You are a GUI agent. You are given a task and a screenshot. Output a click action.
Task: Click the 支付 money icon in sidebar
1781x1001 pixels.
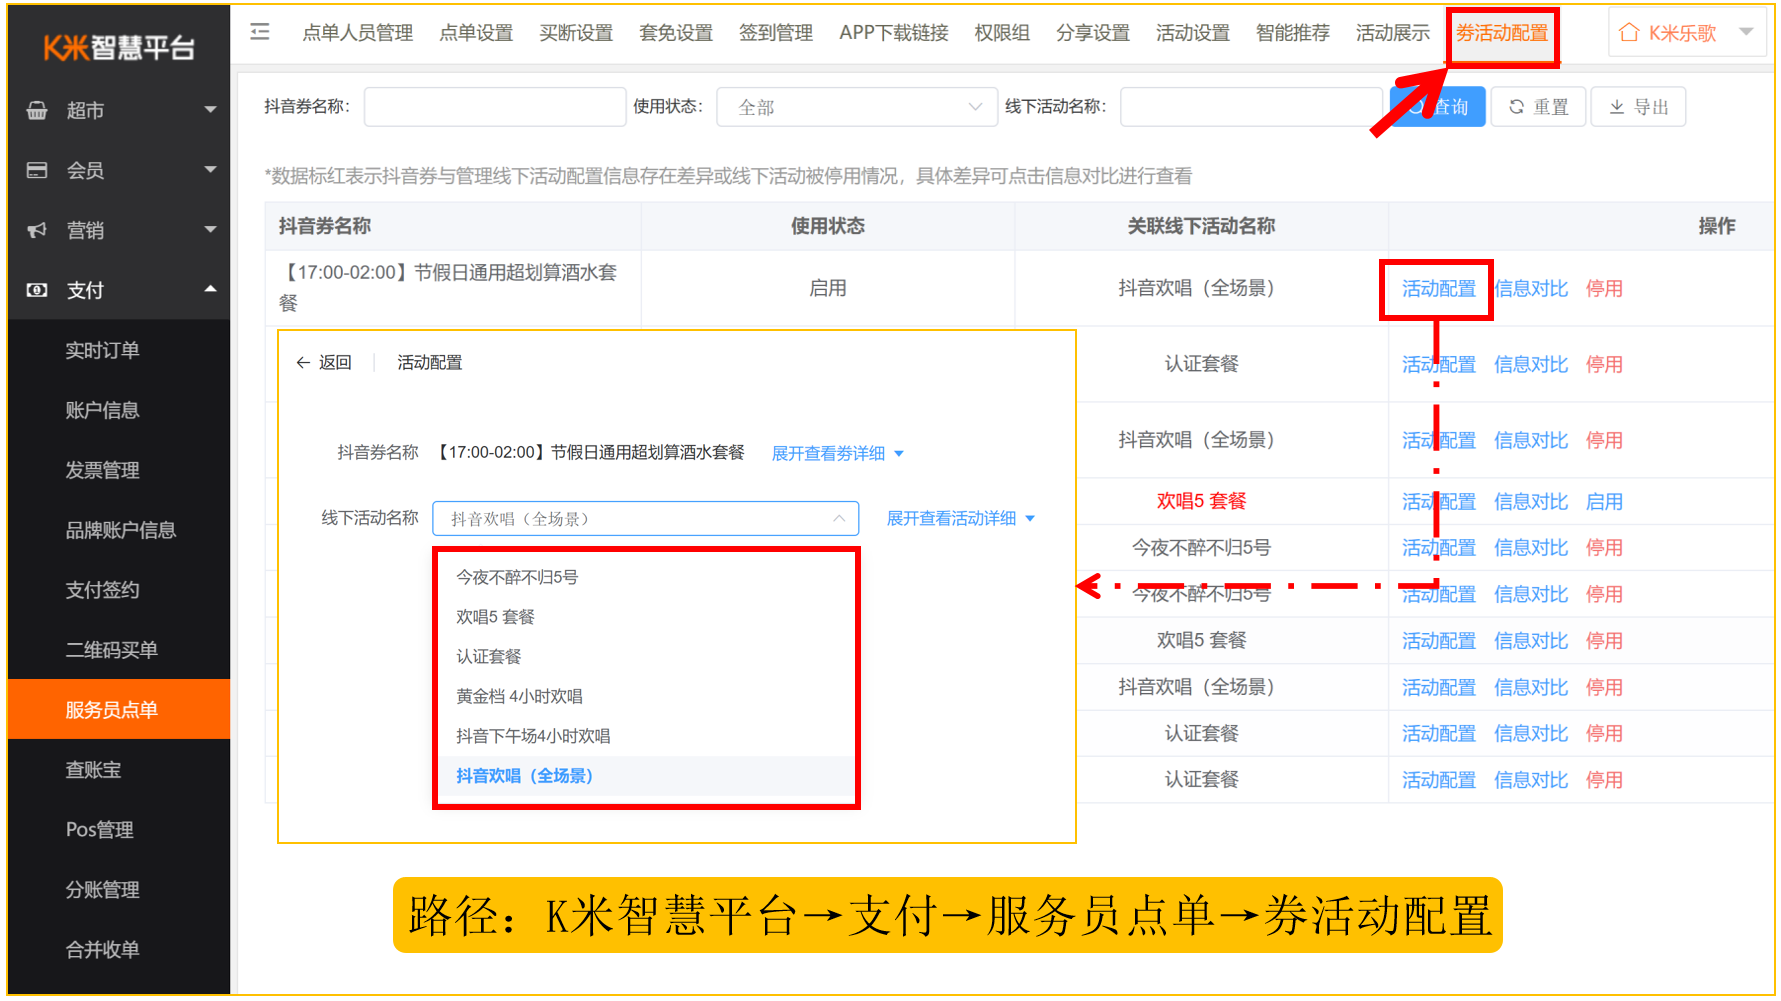[37, 290]
